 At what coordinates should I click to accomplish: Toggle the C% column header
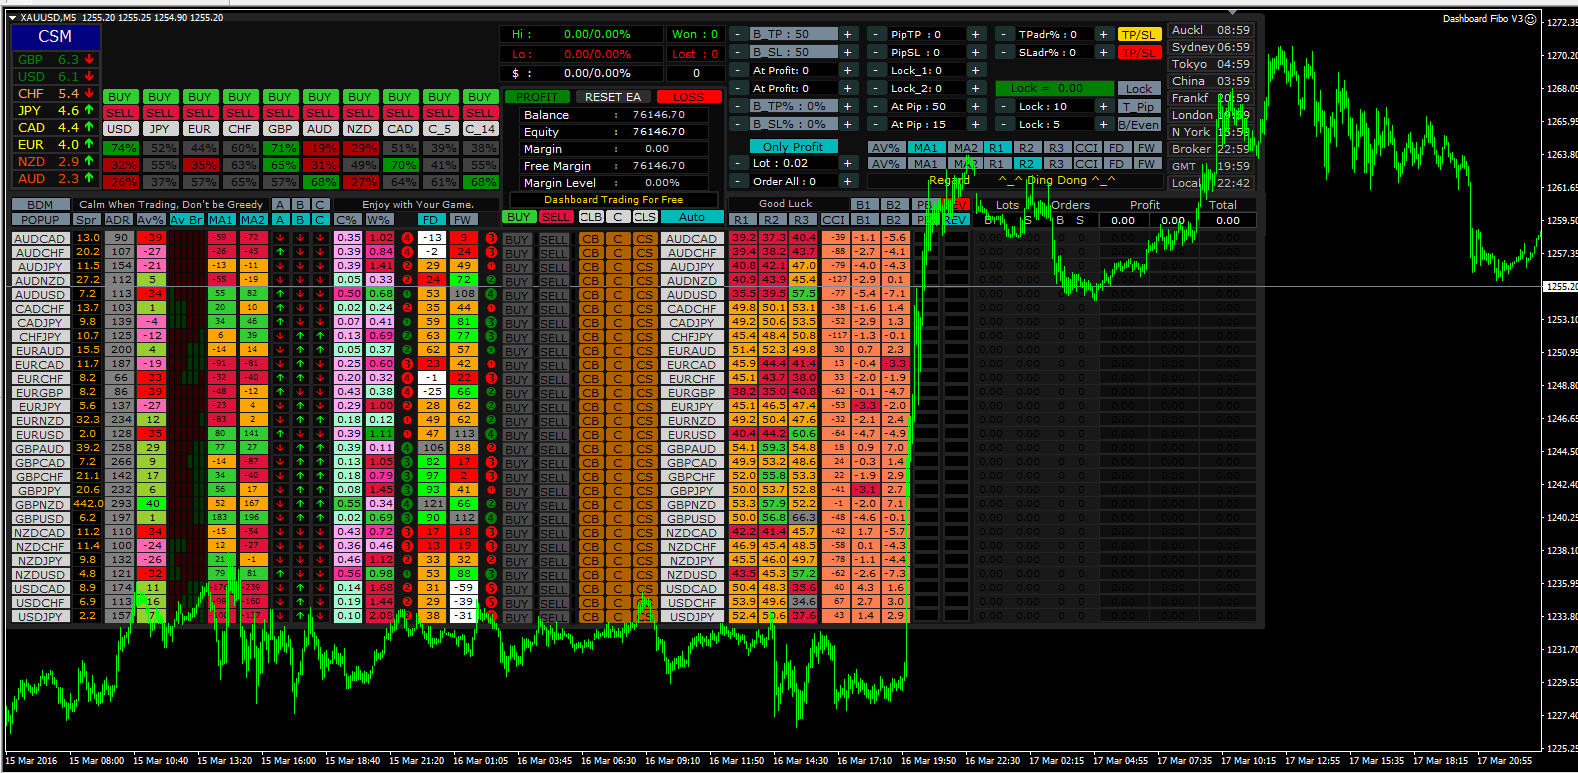pyautogui.click(x=347, y=219)
